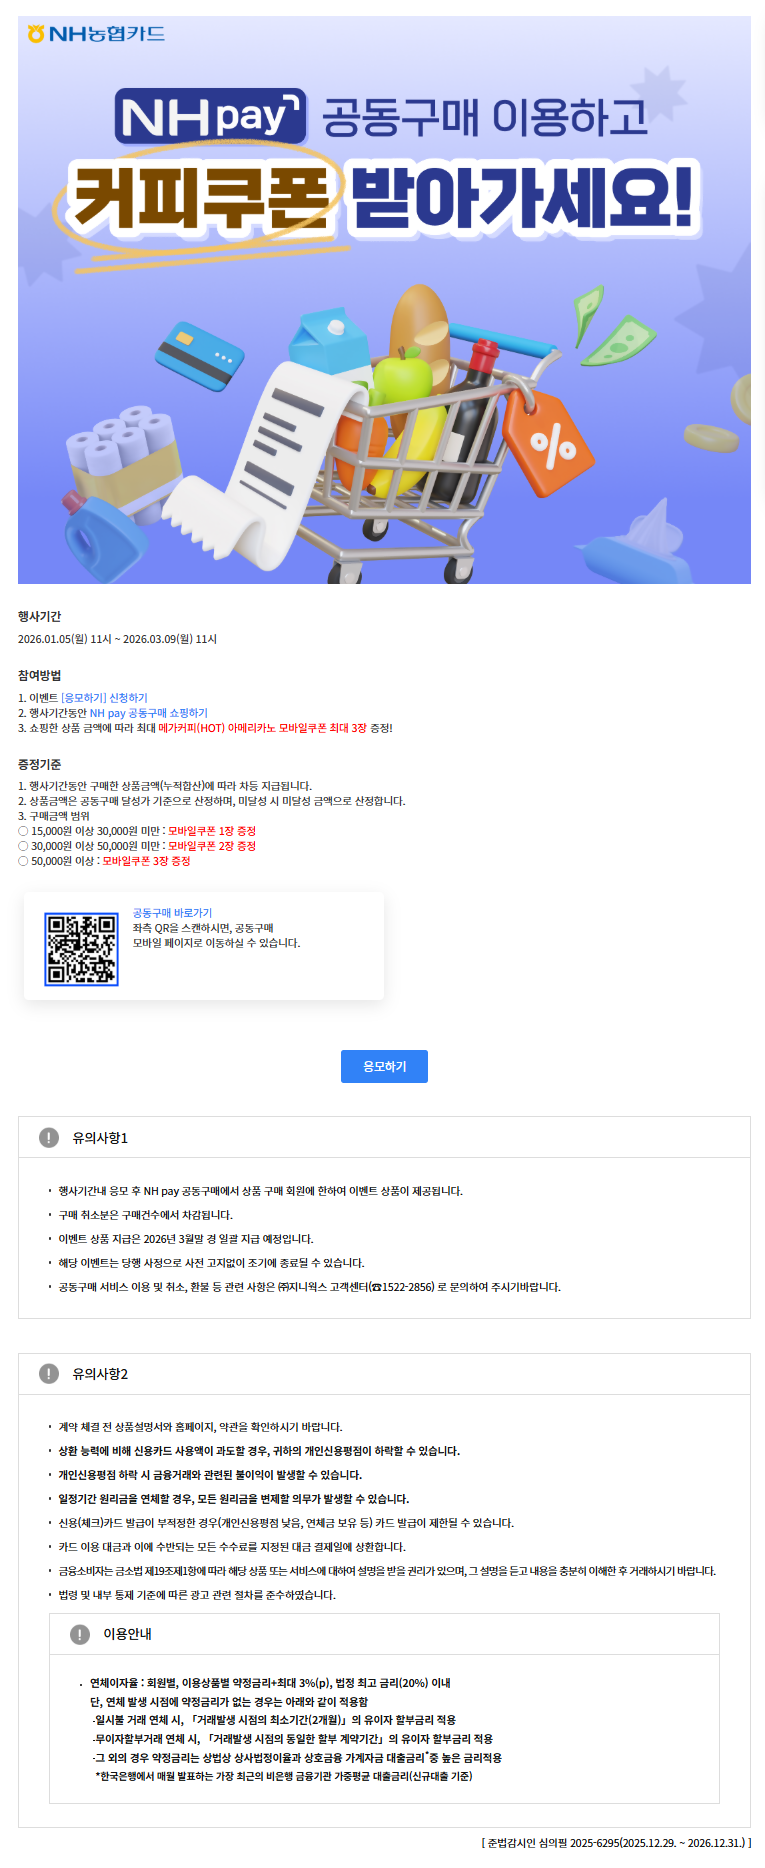Open the 공동구매 바로가기 link
765x1868 pixels.
click(172, 913)
